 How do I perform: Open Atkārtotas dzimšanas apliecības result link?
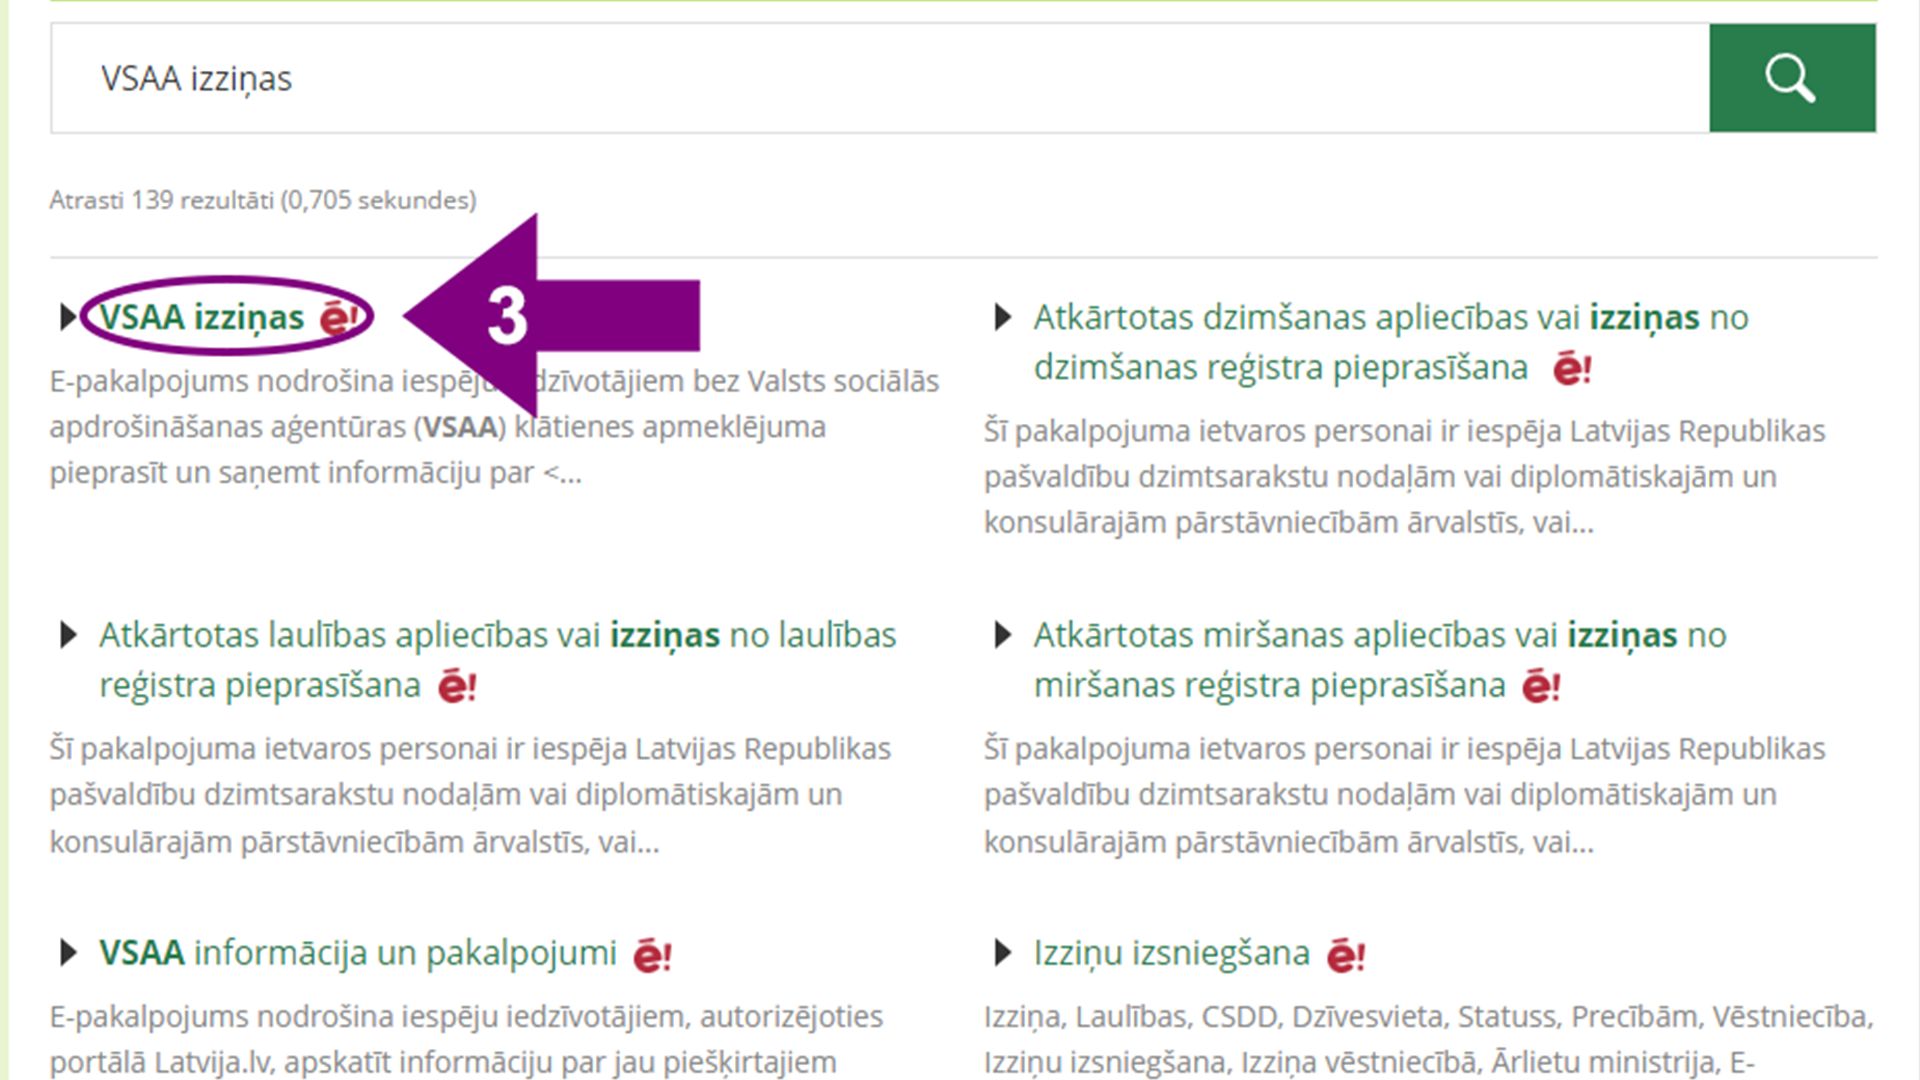(1390, 342)
